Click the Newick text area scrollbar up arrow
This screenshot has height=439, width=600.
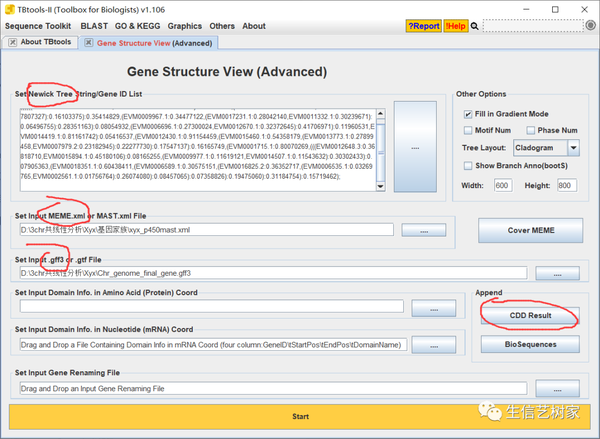click(380, 113)
